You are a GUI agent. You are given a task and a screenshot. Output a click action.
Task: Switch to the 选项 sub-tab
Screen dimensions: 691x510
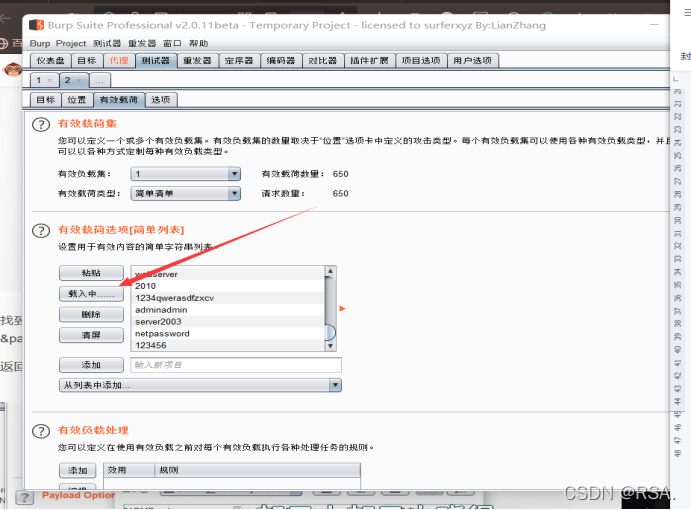point(161,100)
